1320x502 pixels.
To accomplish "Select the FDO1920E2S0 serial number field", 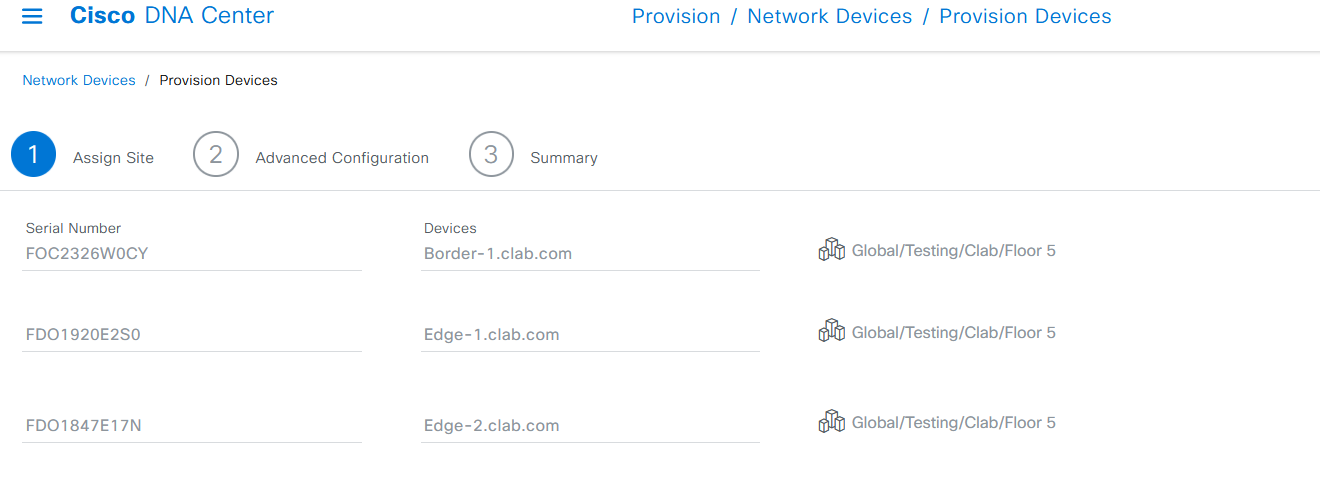I will [192, 335].
